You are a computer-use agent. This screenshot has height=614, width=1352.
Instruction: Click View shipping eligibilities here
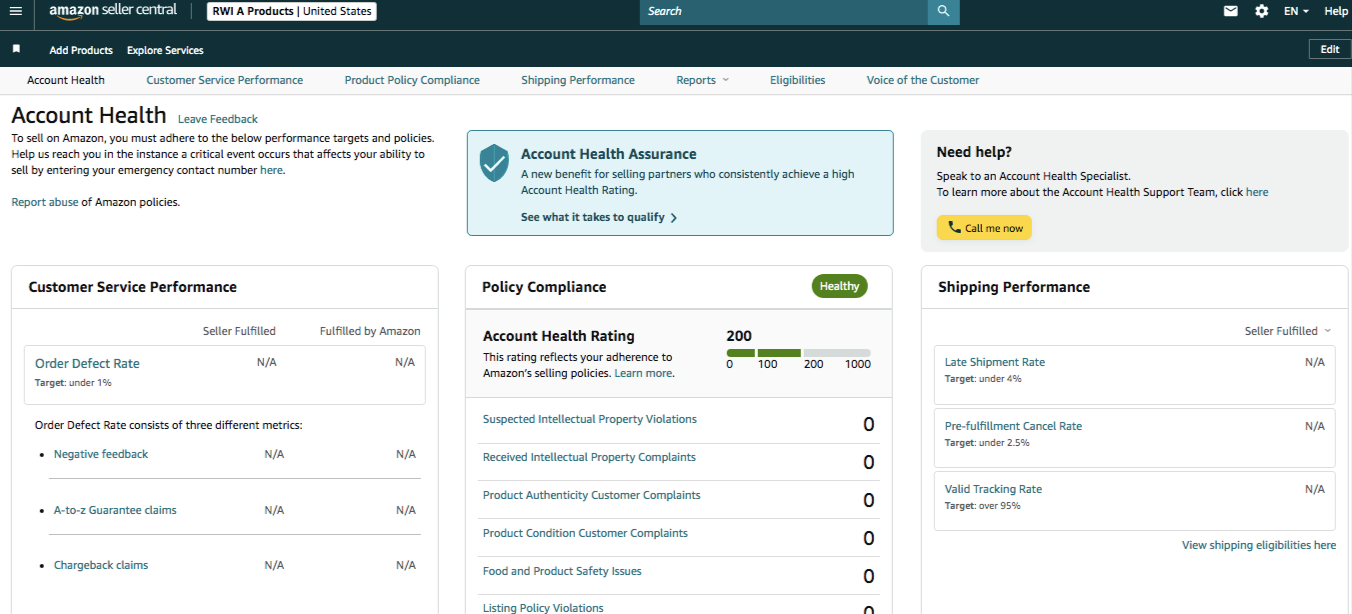[1259, 545]
